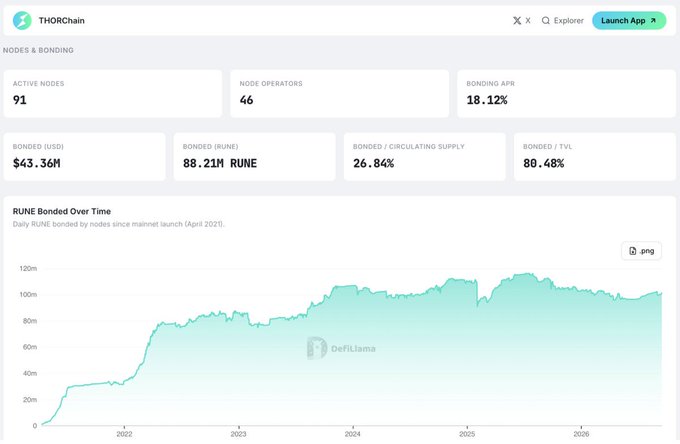The height and width of the screenshot is (444, 680).
Task: Click the BONDED / TVL value 80.48%
Action: [x=543, y=163]
